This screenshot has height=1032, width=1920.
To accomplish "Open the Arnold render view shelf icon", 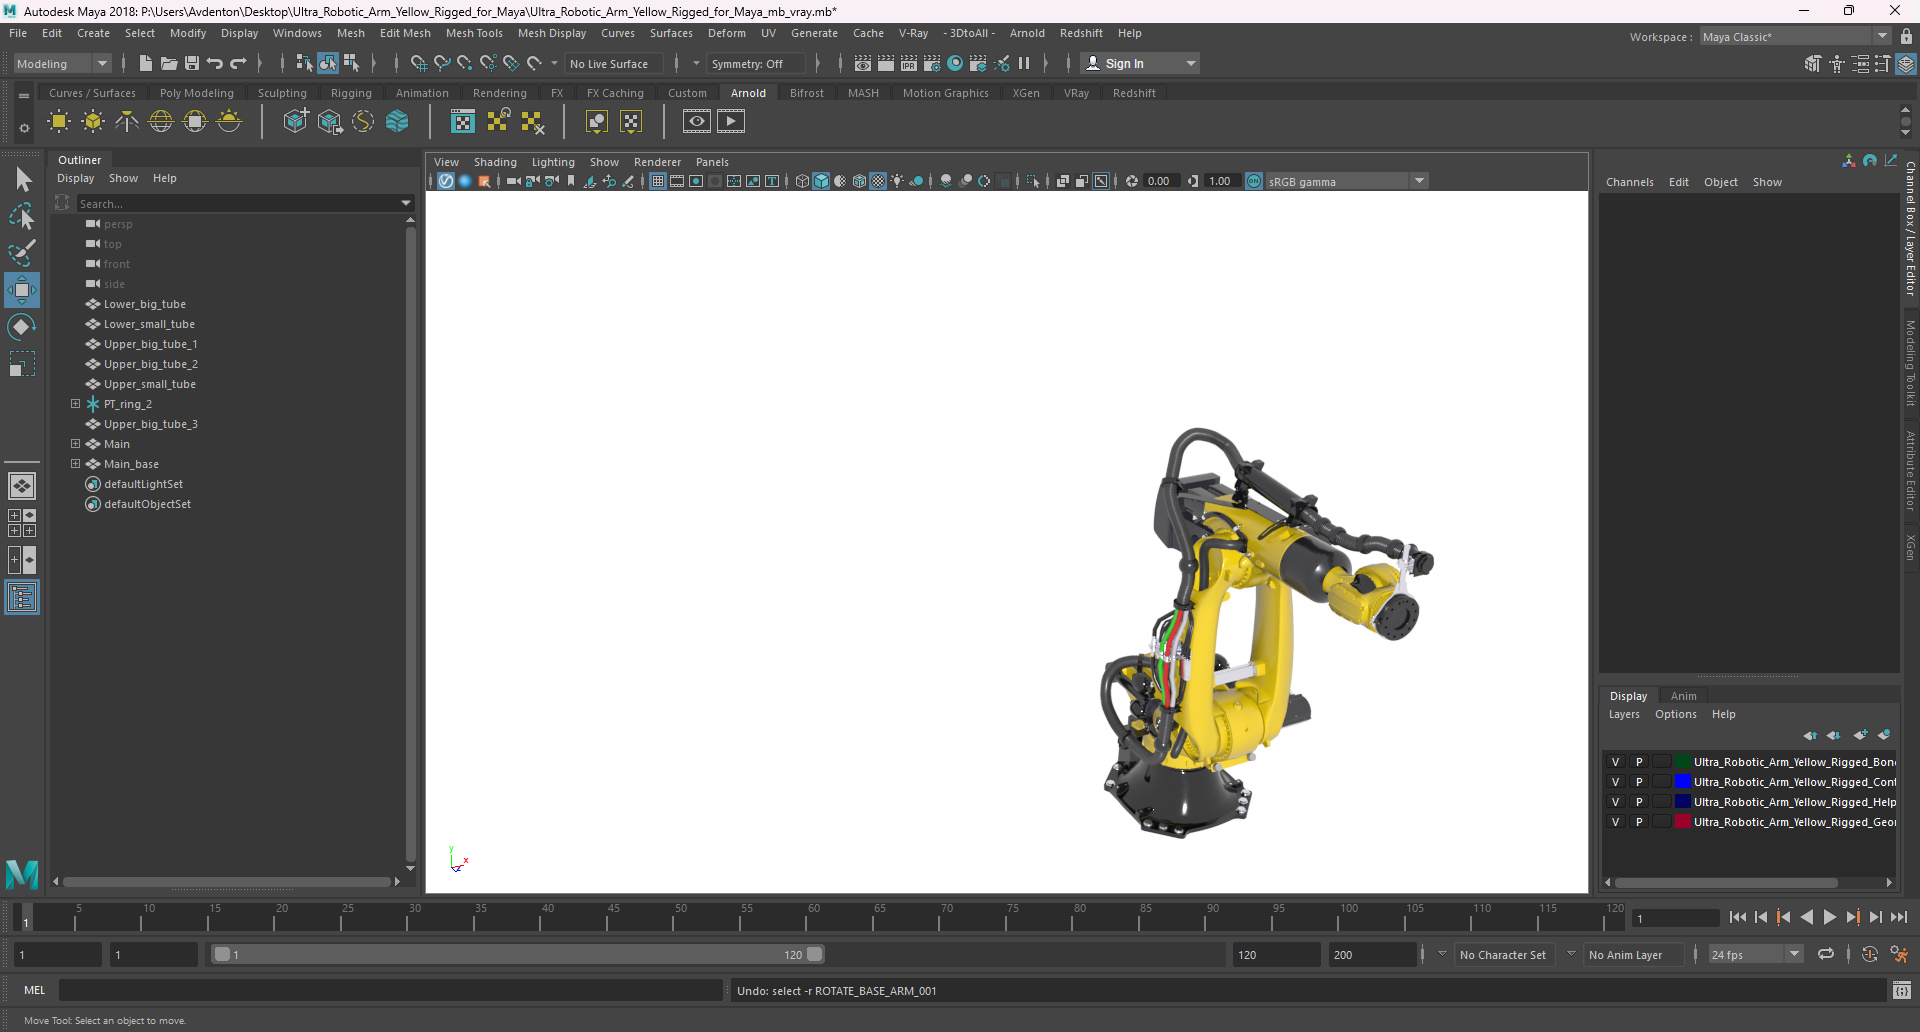I will pyautogui.click(x=697, y=121).
